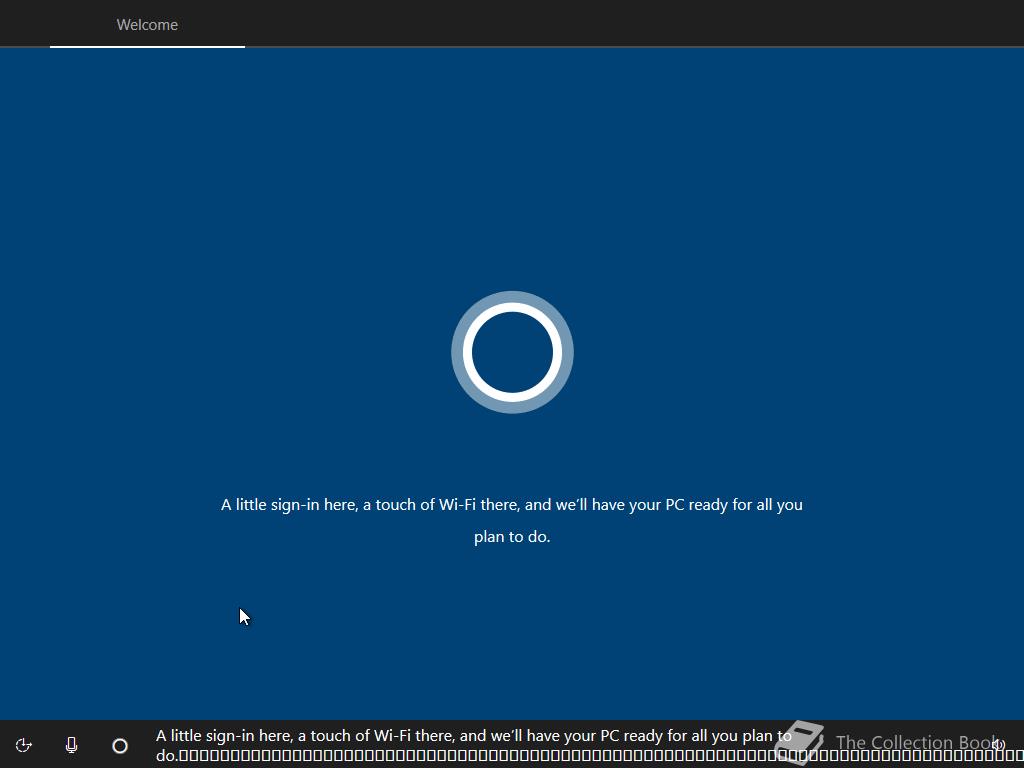Click the small Cortana circle in bottom bar
The width and height of the screenshot is (1024, 768).
[x=120, y=746]
